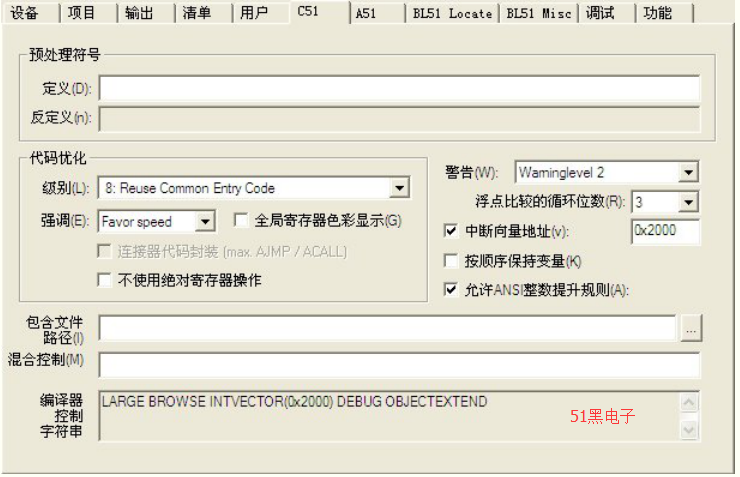Open the 警告 Warninglevel dropdown
The width and height of the screenshot is (740, 477).
[689, 172]
